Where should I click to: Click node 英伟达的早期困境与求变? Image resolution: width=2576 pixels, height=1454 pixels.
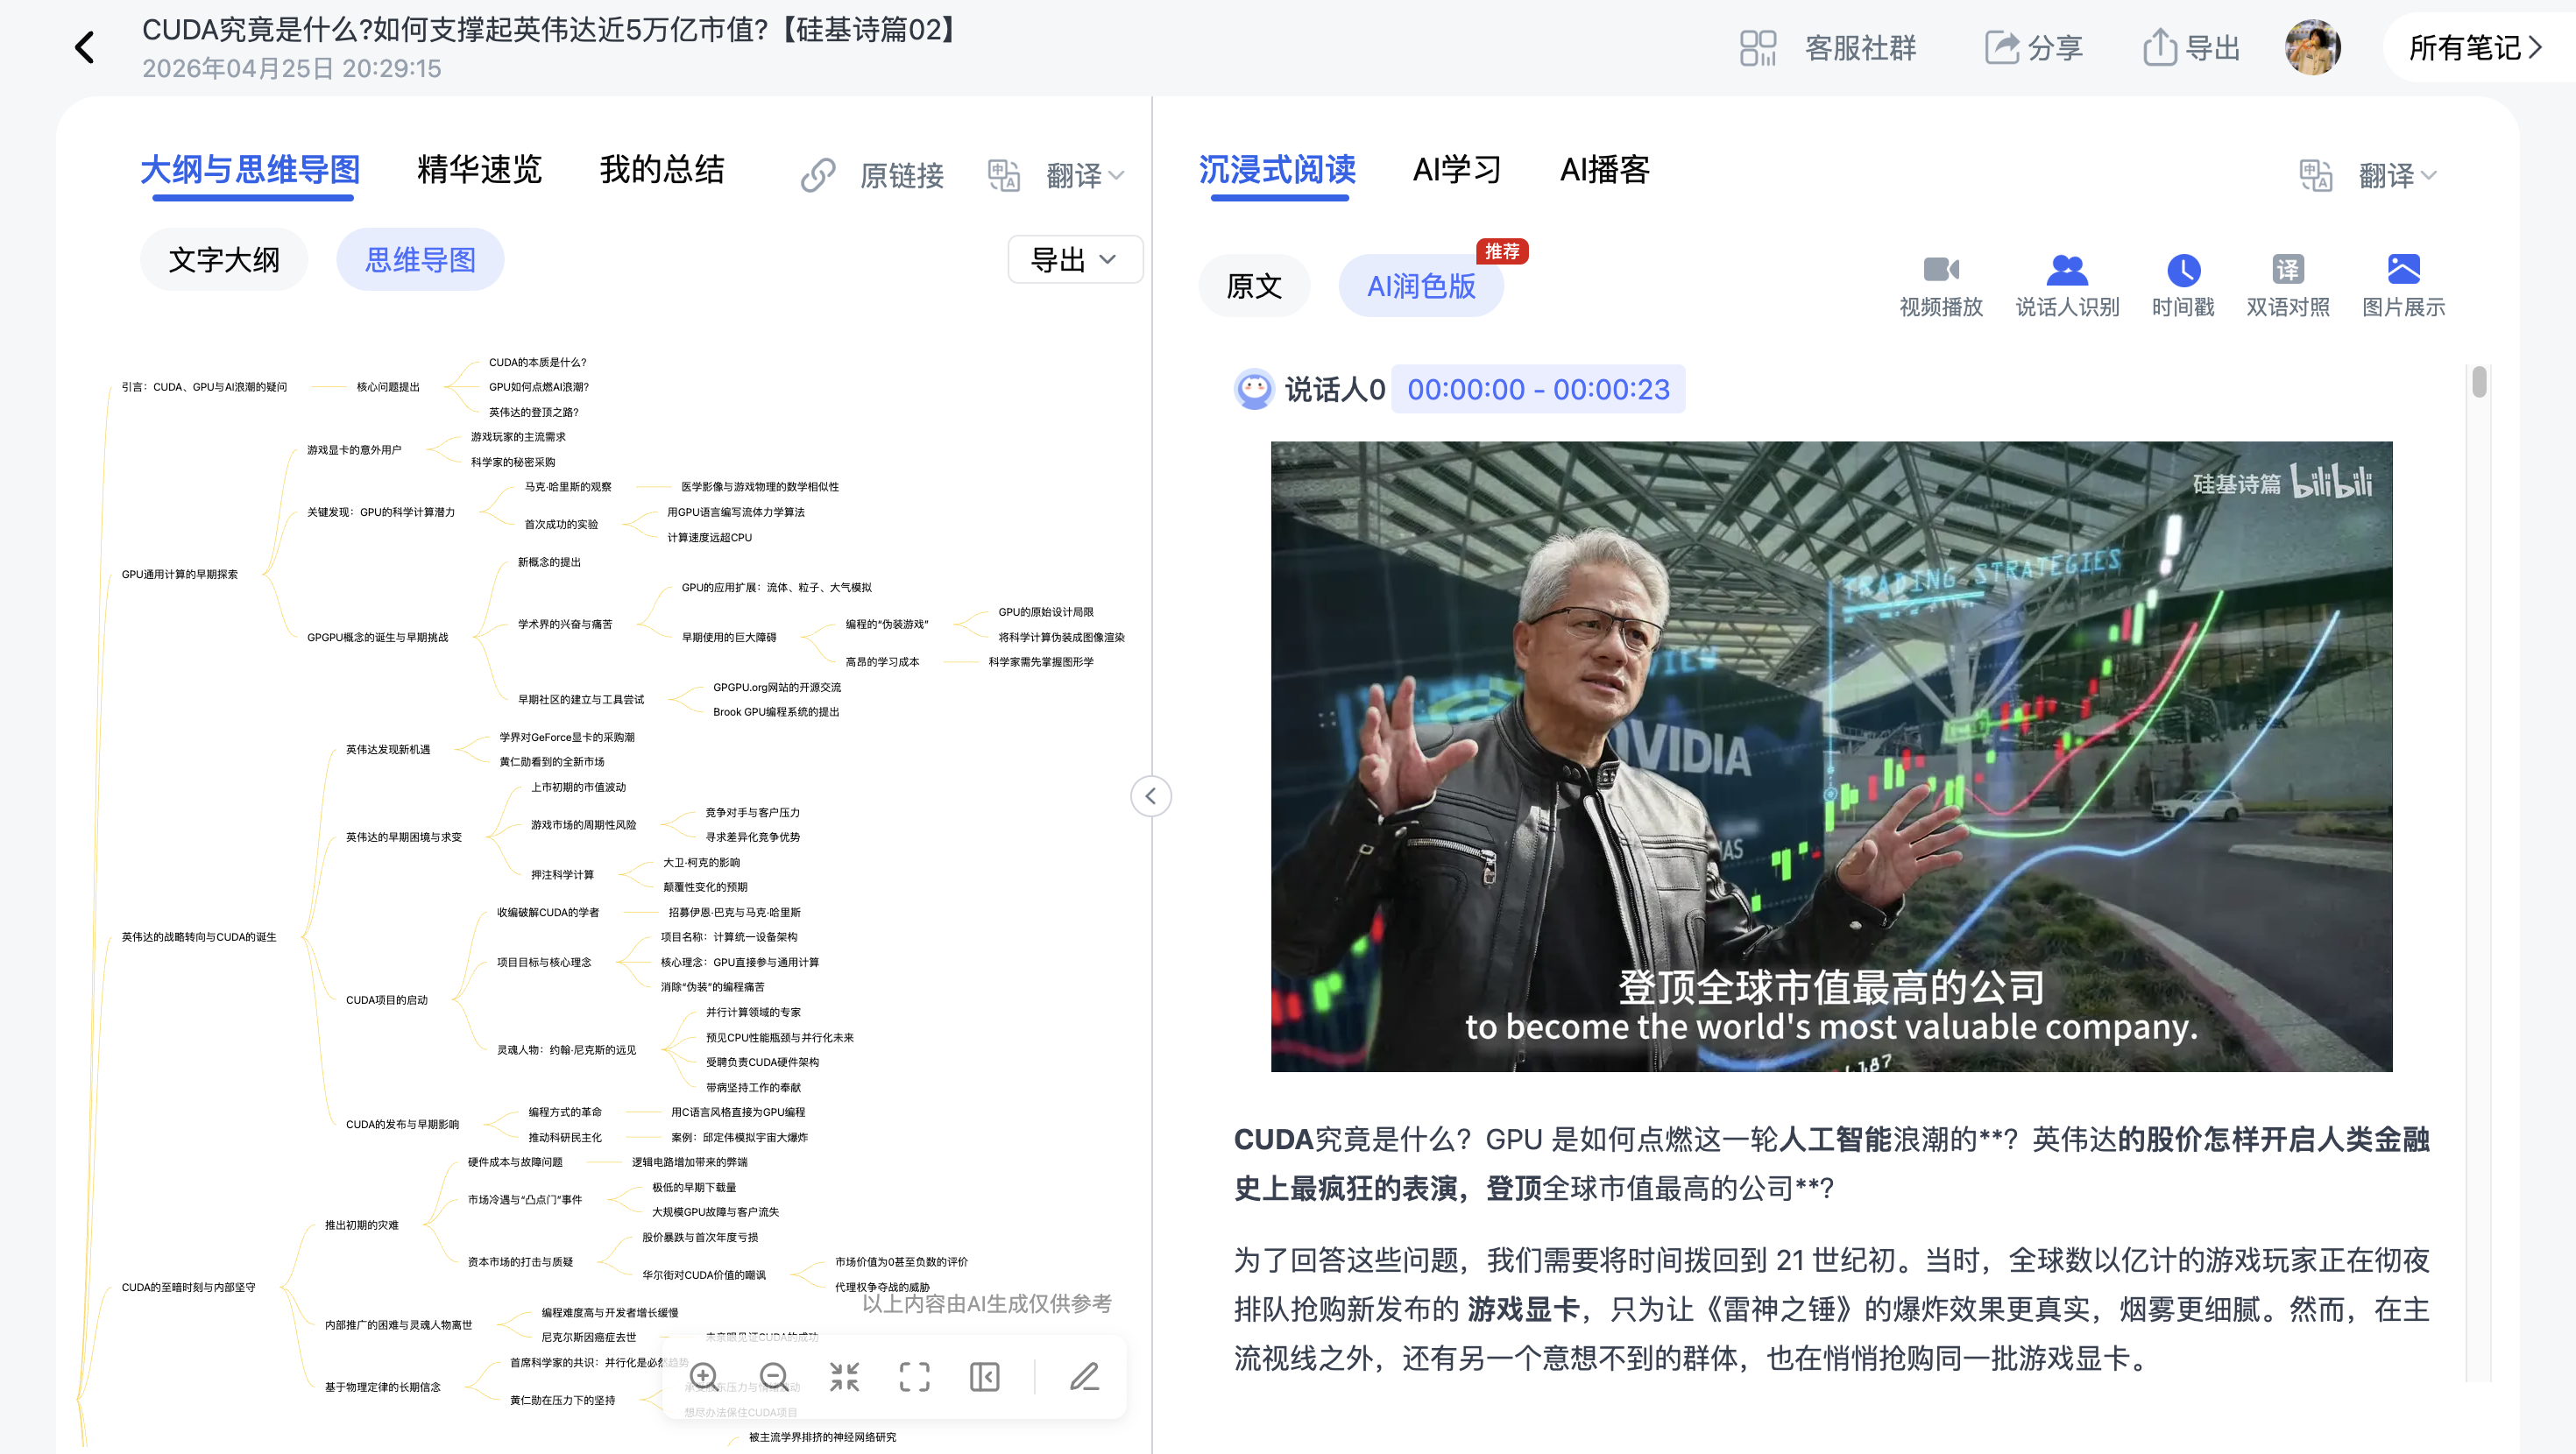(x=404, y=837)
